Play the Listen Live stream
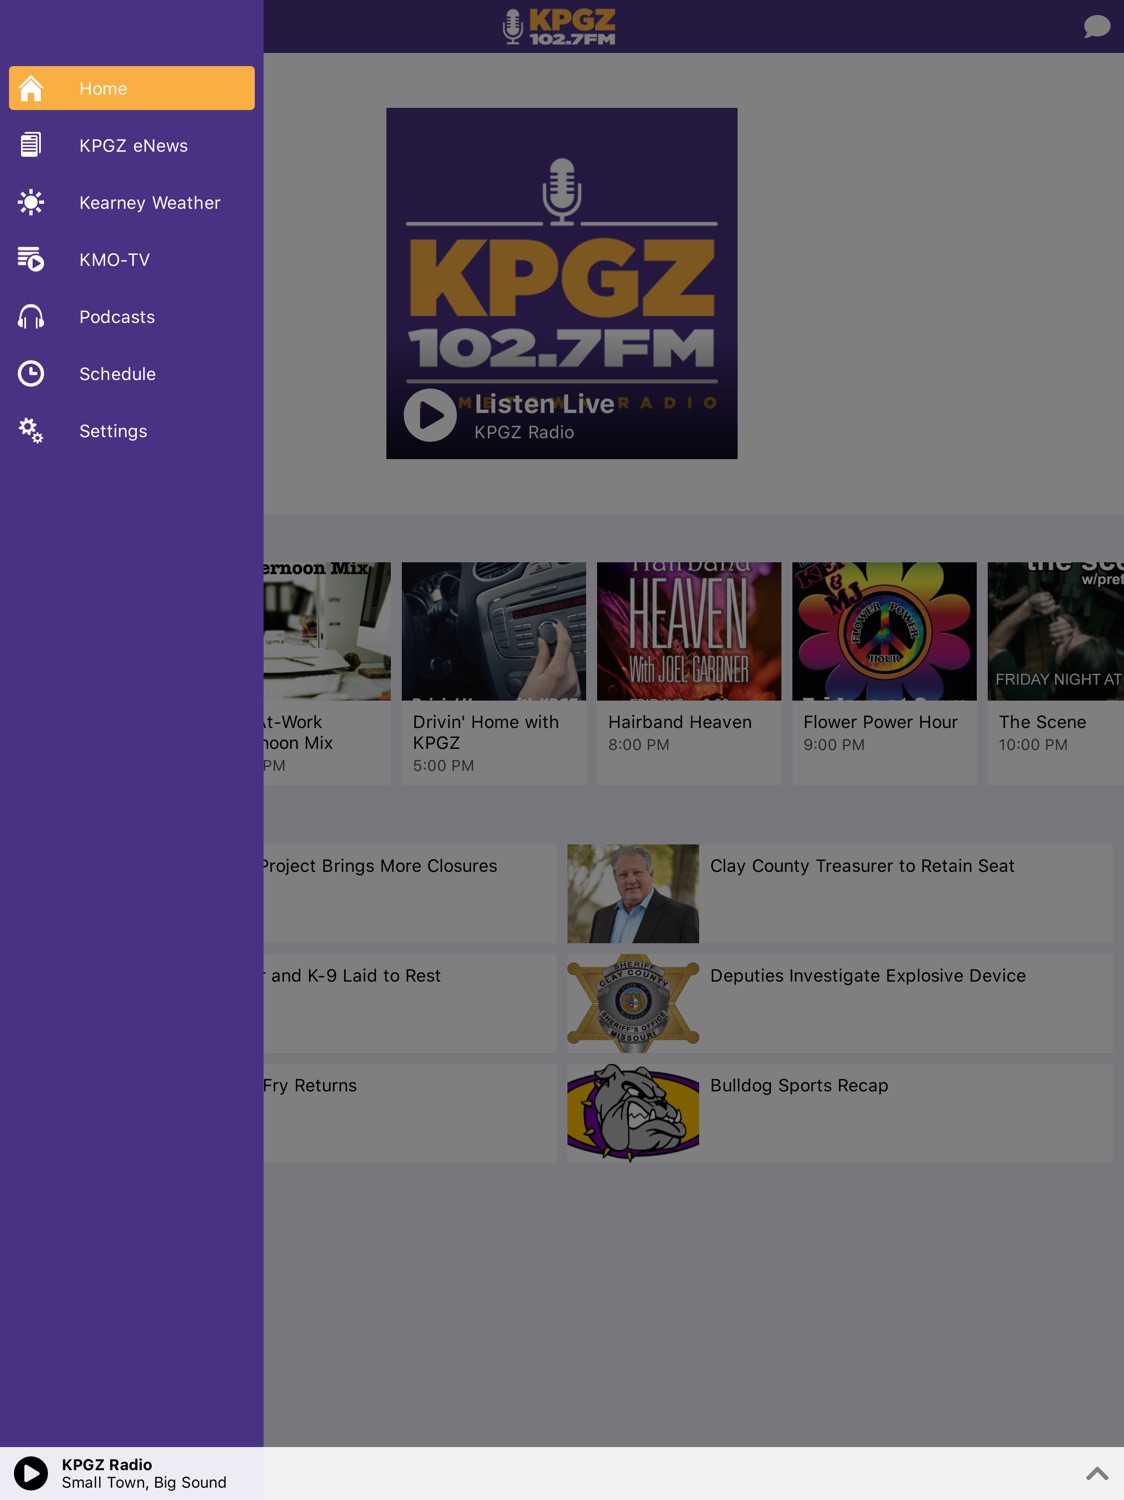The width and height of the screenshot is (1124, 1500). (430, 415)
